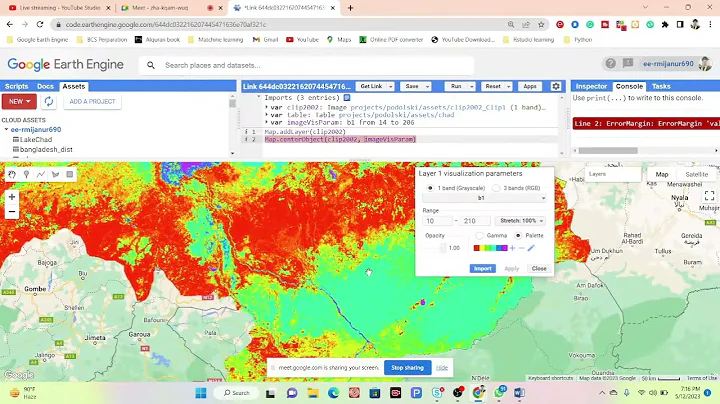Select the add marker drawing tool

[x=27, y=174]
